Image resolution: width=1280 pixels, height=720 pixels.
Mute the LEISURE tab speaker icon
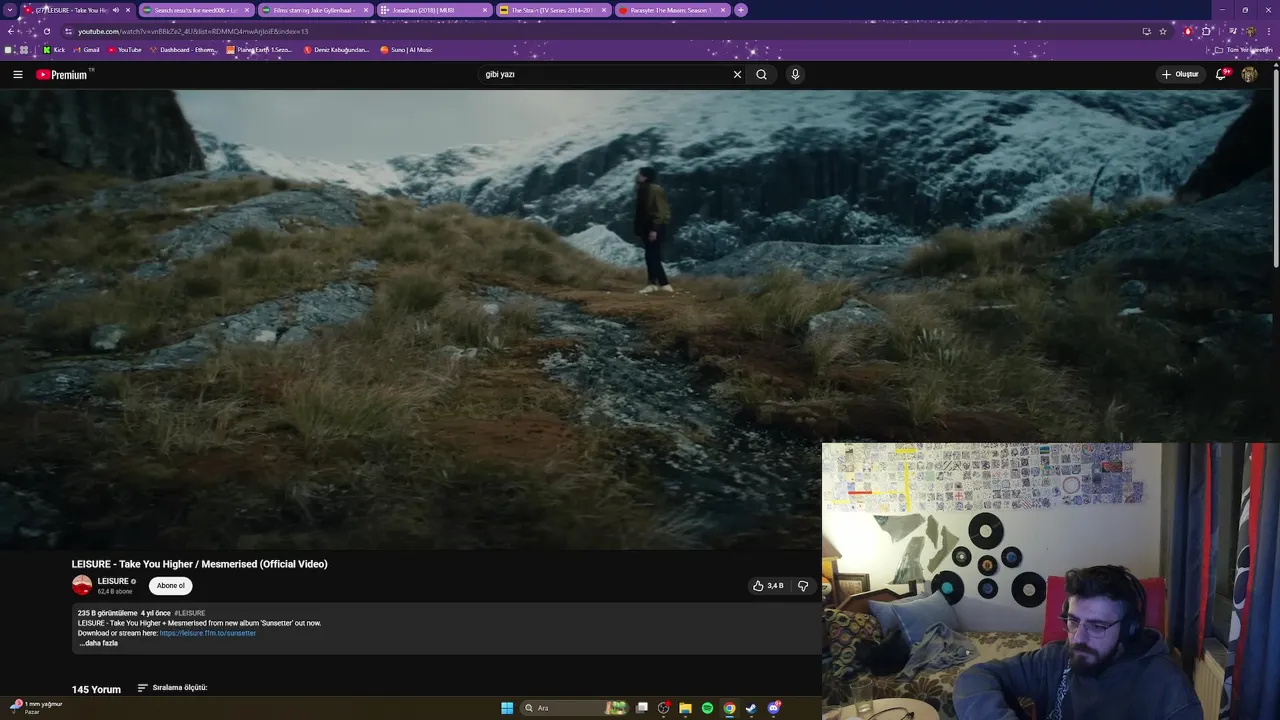click(x=116, y=10)
